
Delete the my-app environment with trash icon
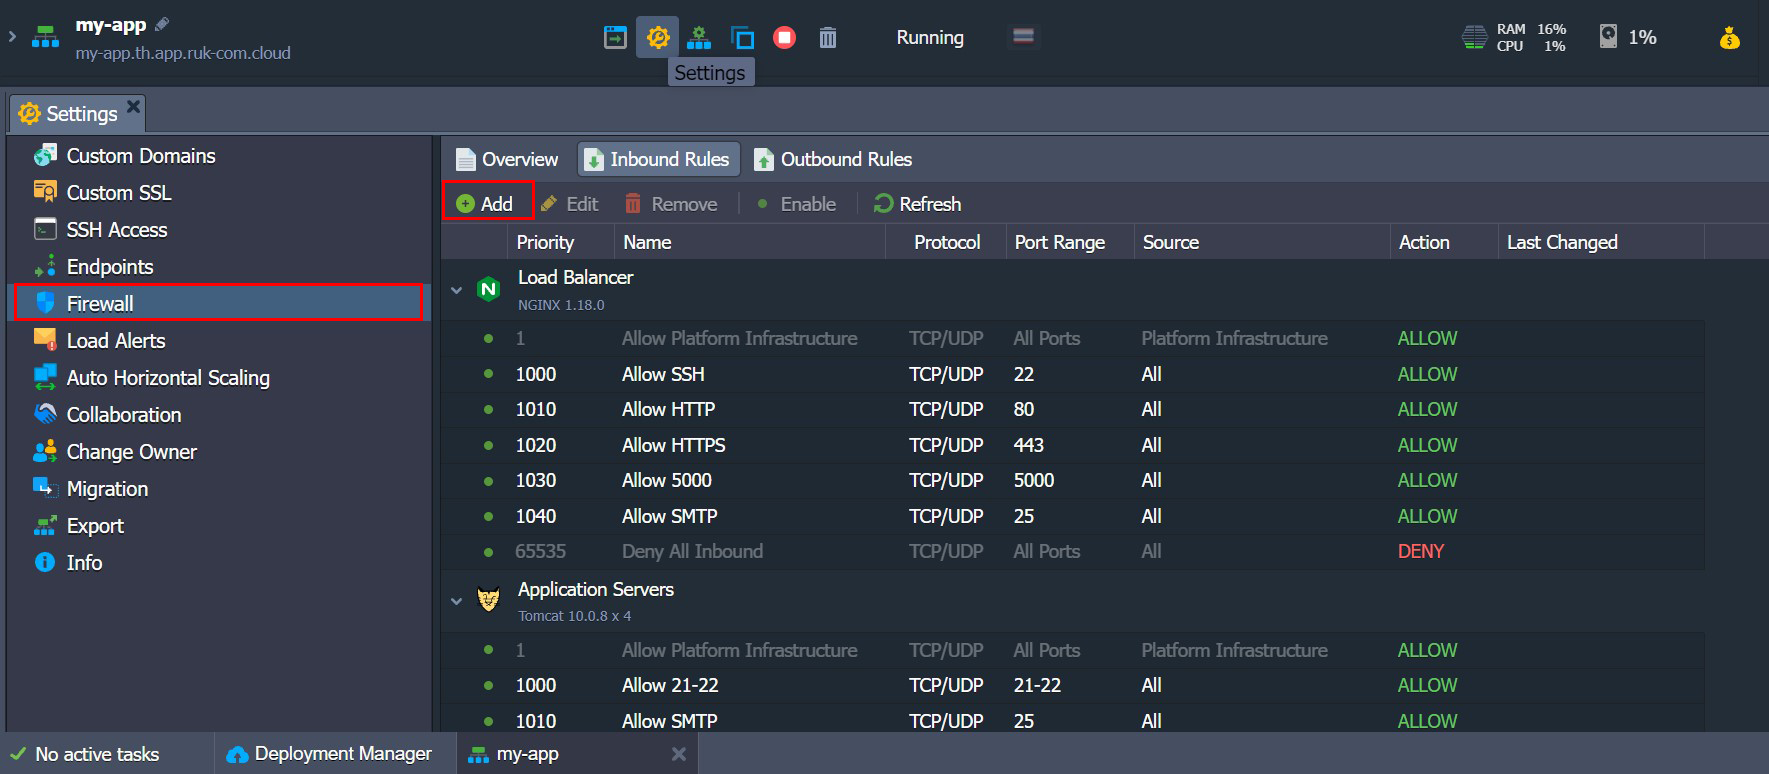[828, 38]
